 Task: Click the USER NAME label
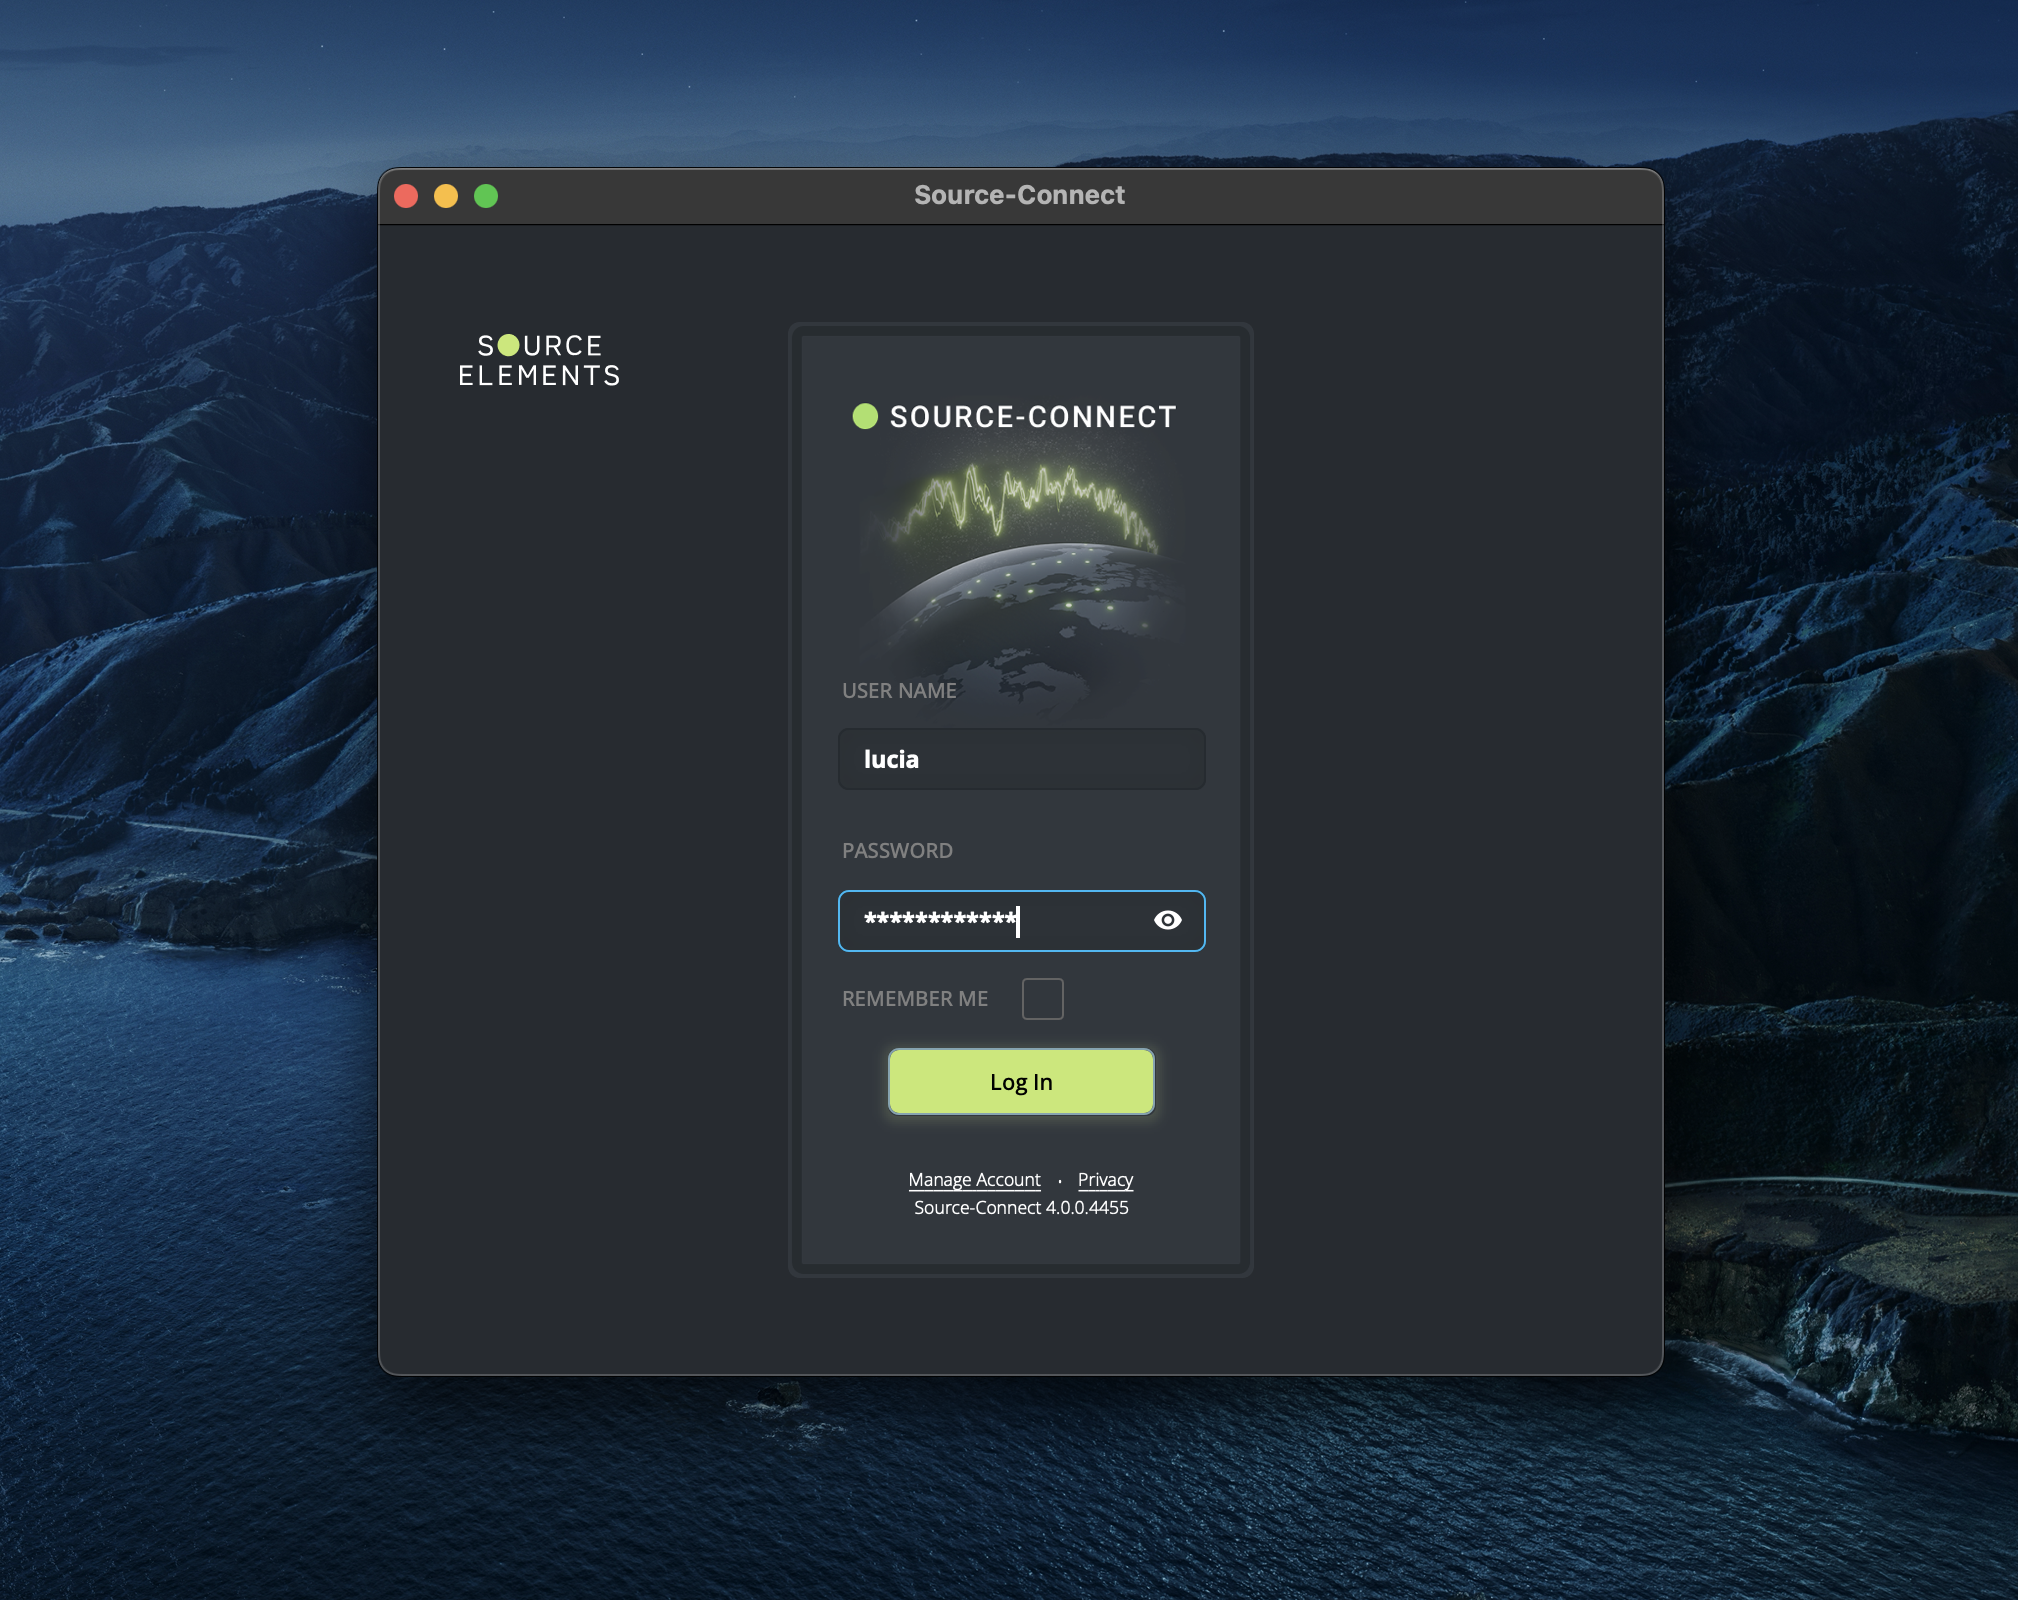899,691
